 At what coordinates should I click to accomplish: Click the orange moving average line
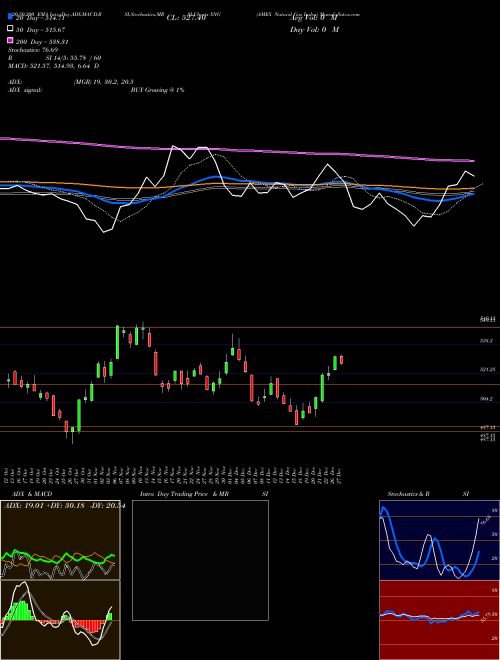pyautogui.click(x=237, y=186)
